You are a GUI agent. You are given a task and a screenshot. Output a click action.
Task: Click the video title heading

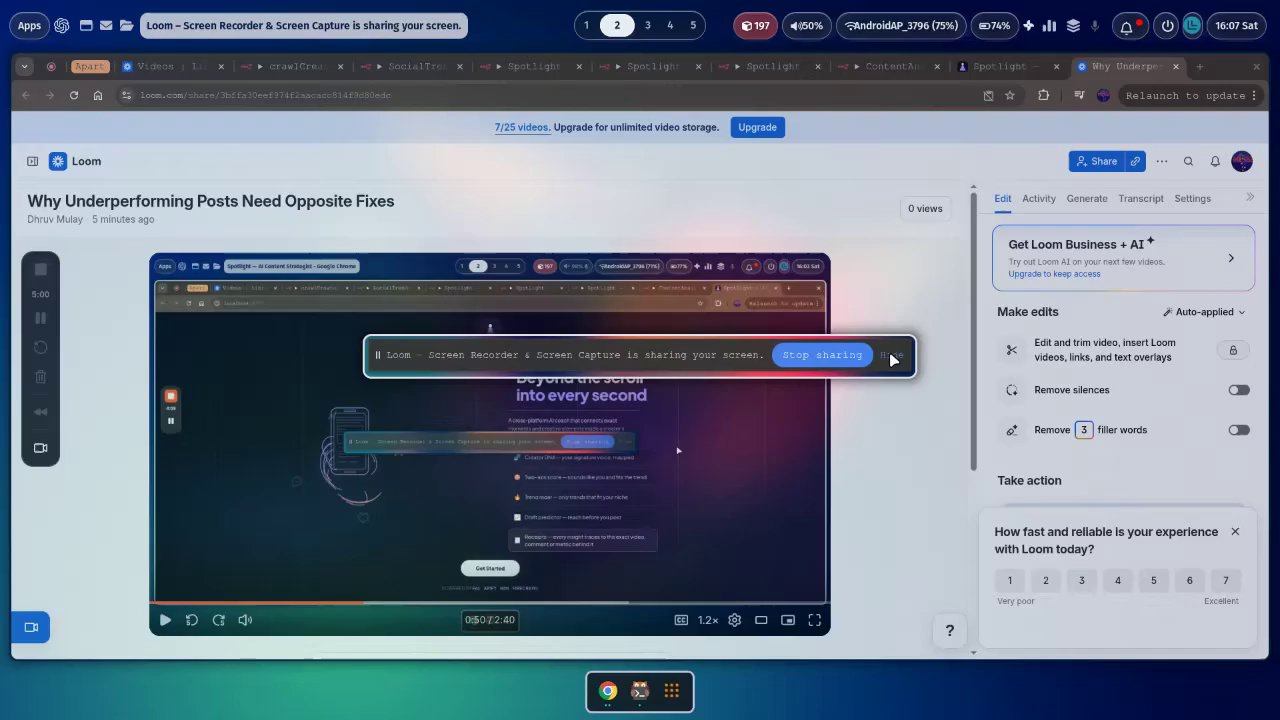point(211,201)
